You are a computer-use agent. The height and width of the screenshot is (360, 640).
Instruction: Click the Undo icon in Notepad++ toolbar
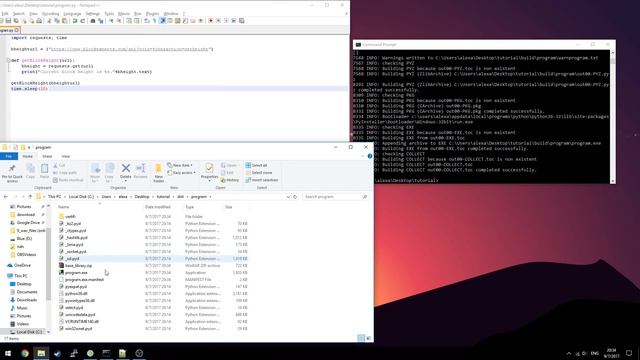(75, 21)
